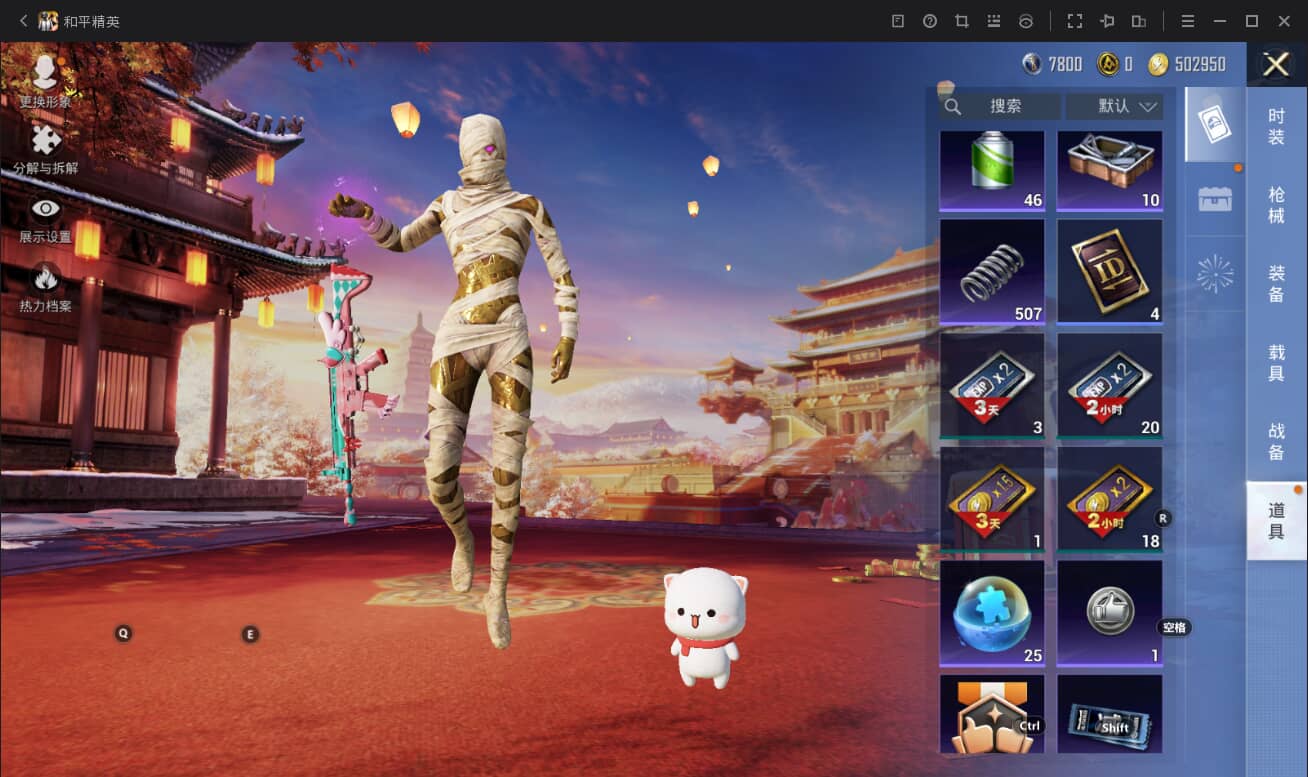
Task: Expand the 默认 sort dropdown
Action: point(1114,106)
